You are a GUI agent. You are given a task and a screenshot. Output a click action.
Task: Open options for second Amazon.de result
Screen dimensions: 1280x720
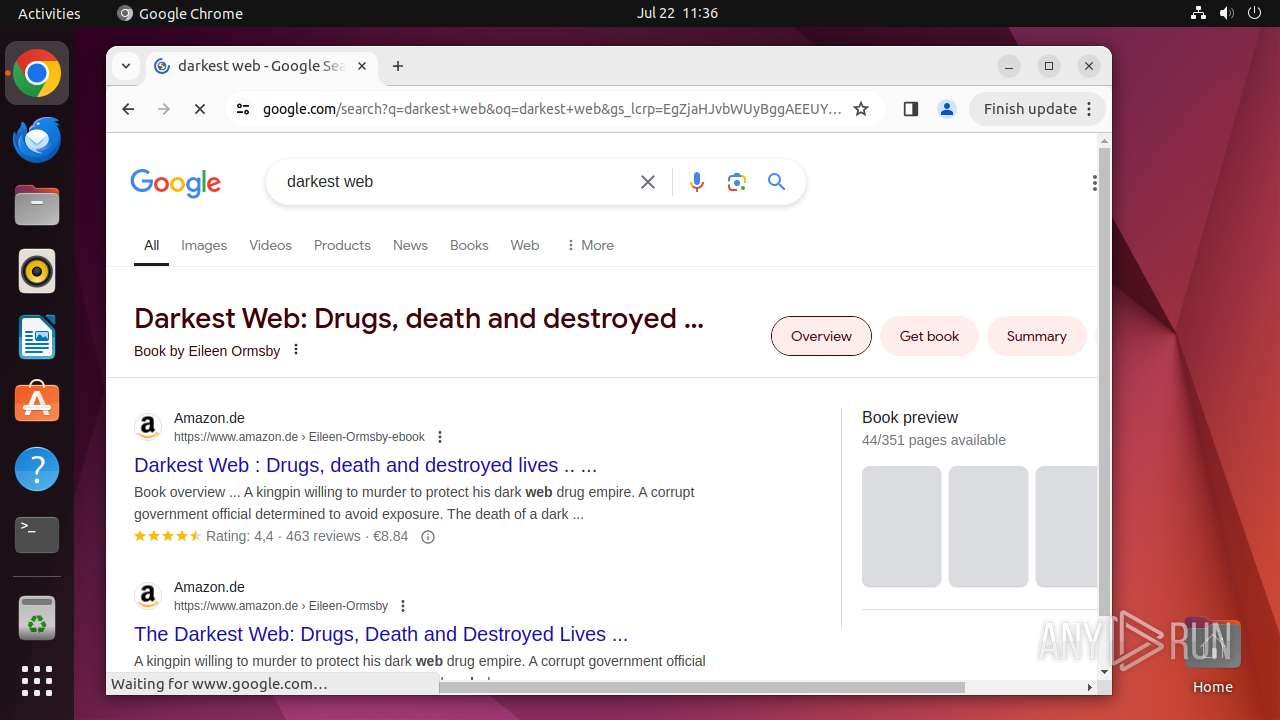(x=403, y=606)
